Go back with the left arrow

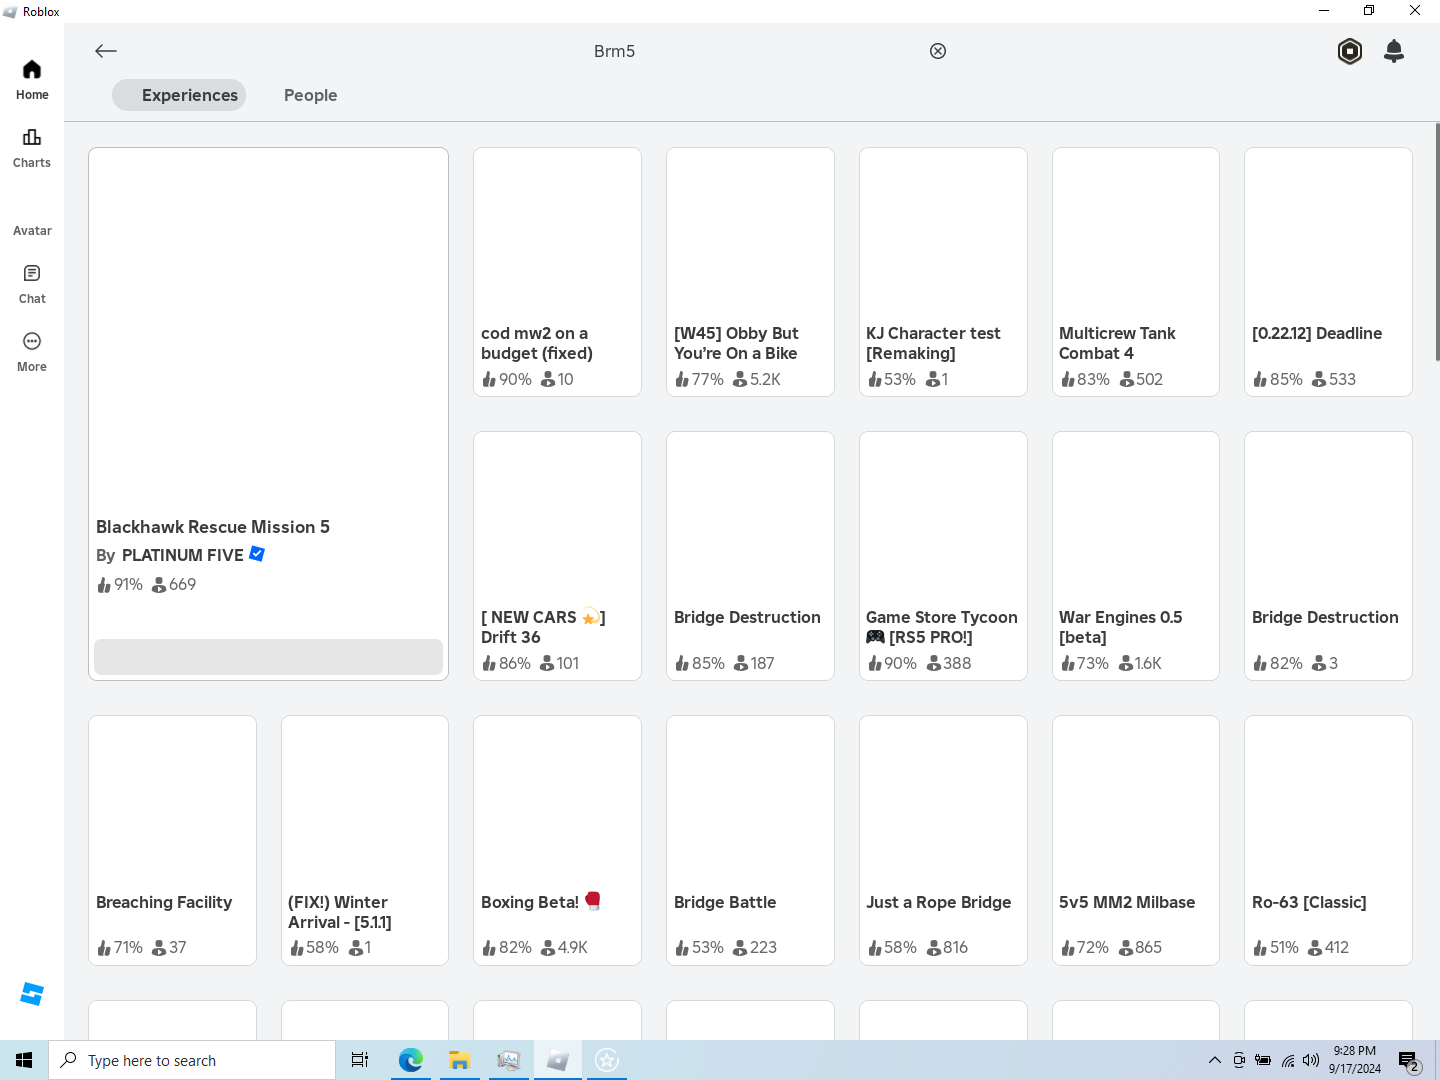[106, 51]
